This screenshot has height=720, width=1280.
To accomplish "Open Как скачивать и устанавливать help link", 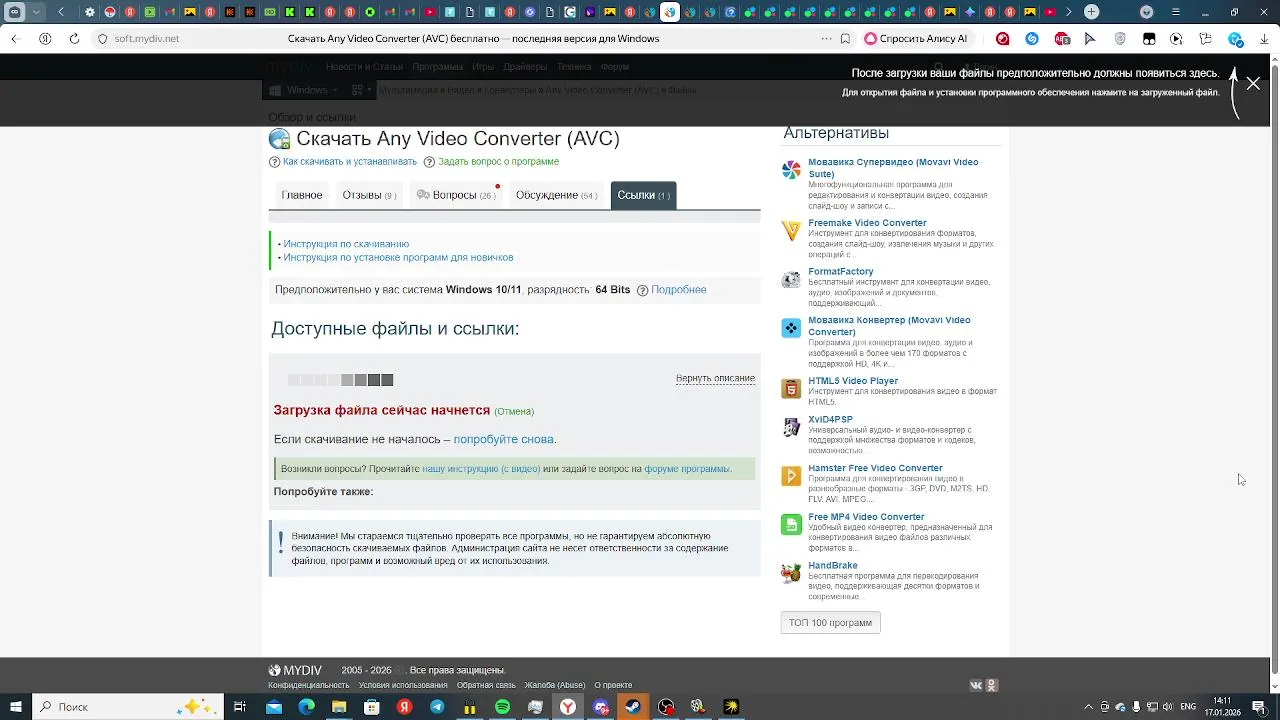I will (x=349, y=162).
